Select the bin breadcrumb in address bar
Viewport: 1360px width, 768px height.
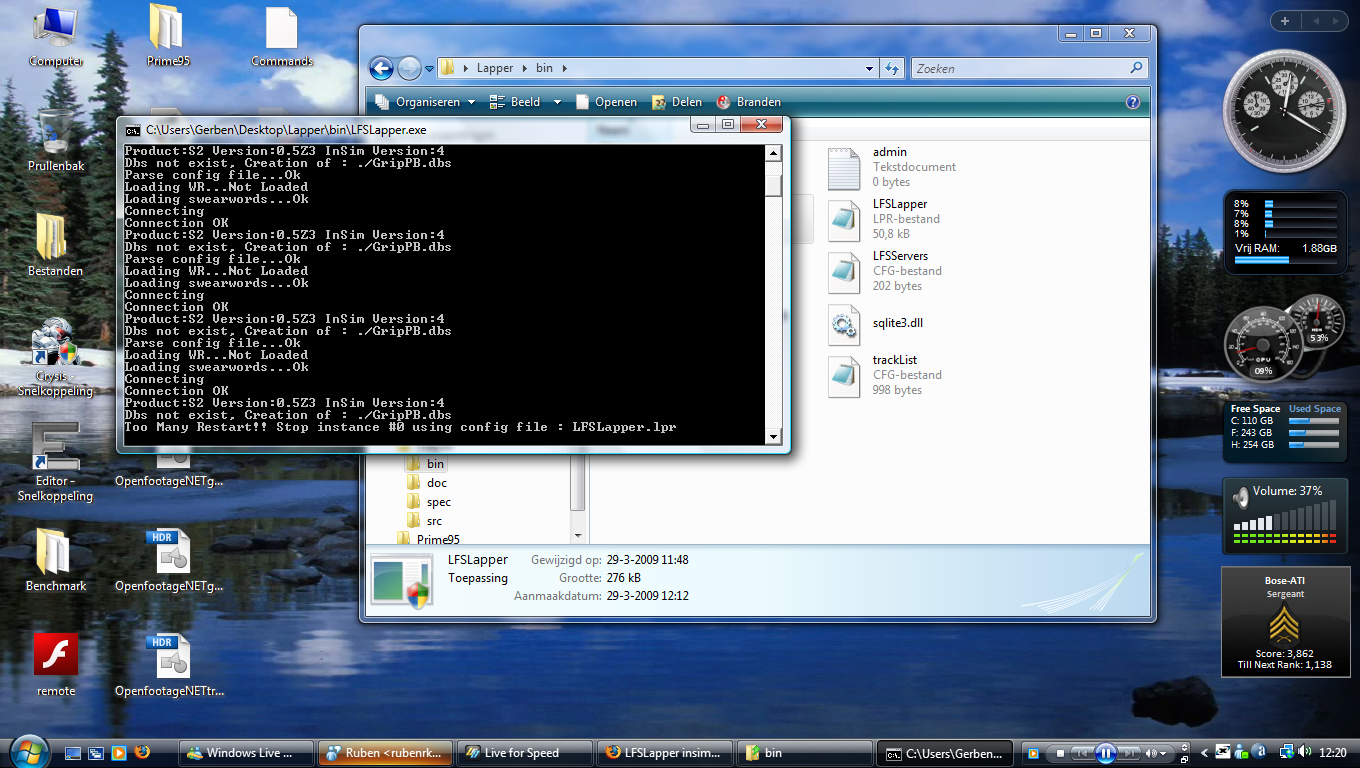(544, 69)
